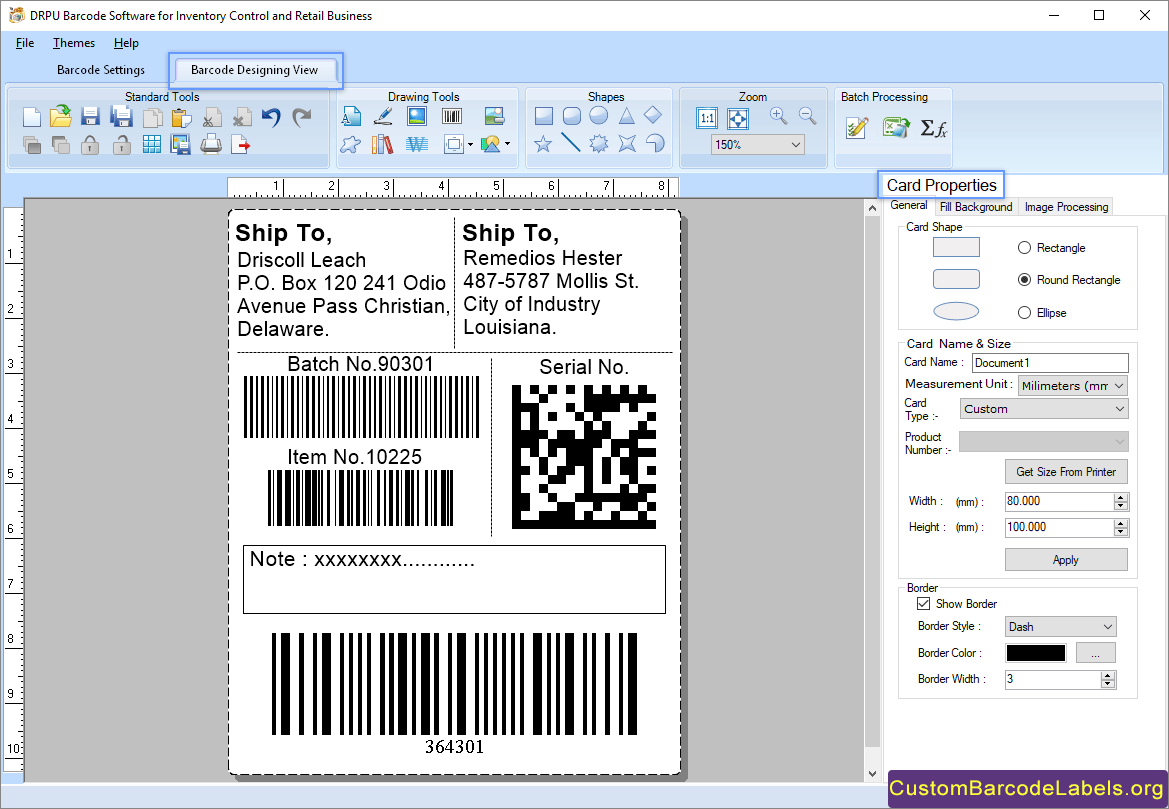Select the WordArt watermark tool
The height and width of the screenshot is (809, 1169).
417,144
